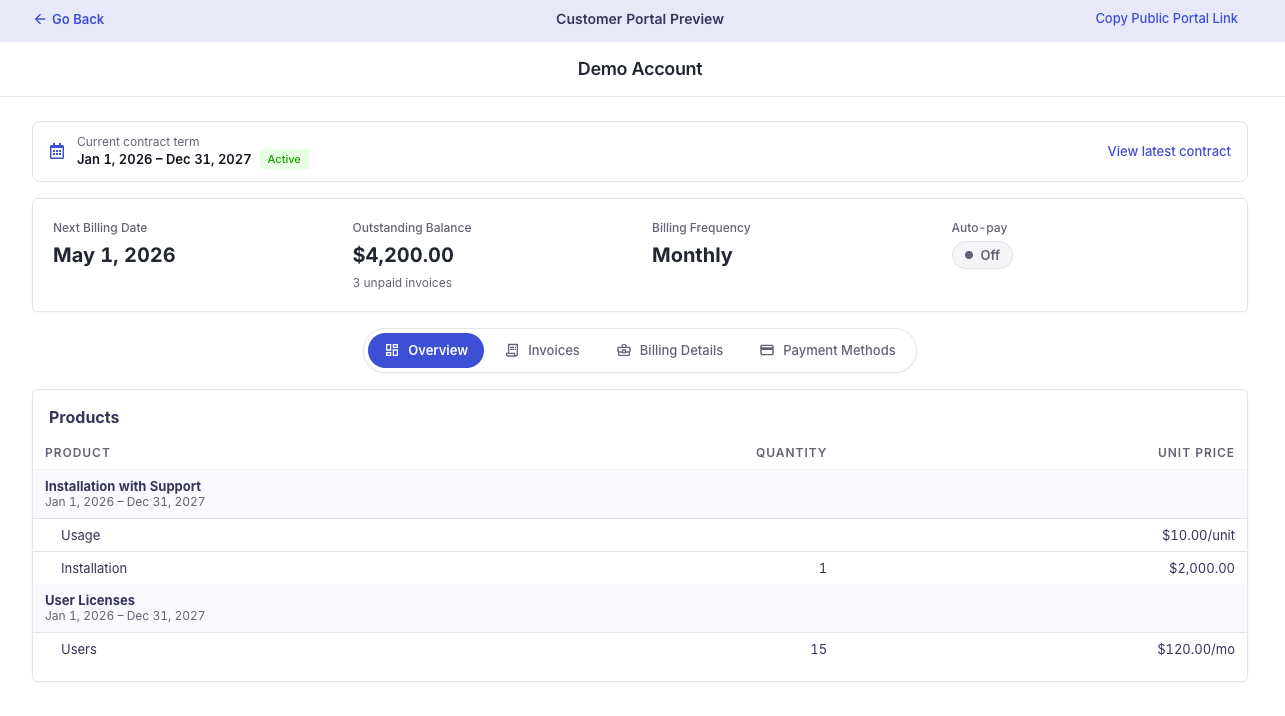
Task: Click the Active status badge
Action: (x=284, y=159)
